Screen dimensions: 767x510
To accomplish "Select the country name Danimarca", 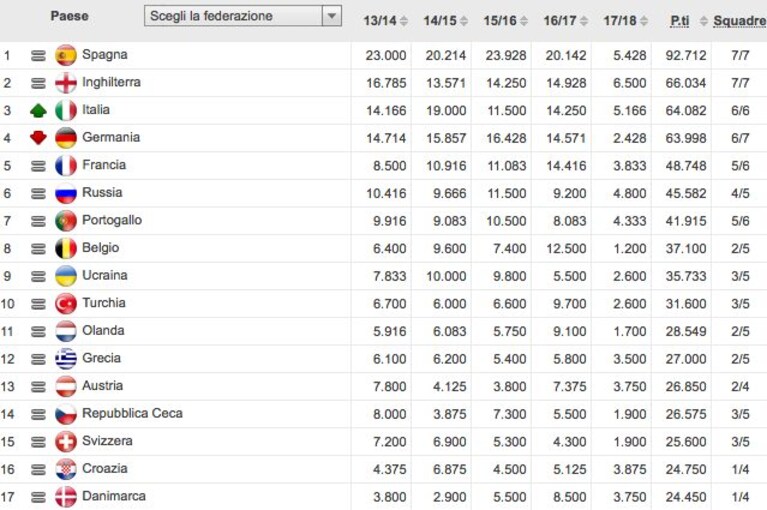I will [x=114, y=496].
